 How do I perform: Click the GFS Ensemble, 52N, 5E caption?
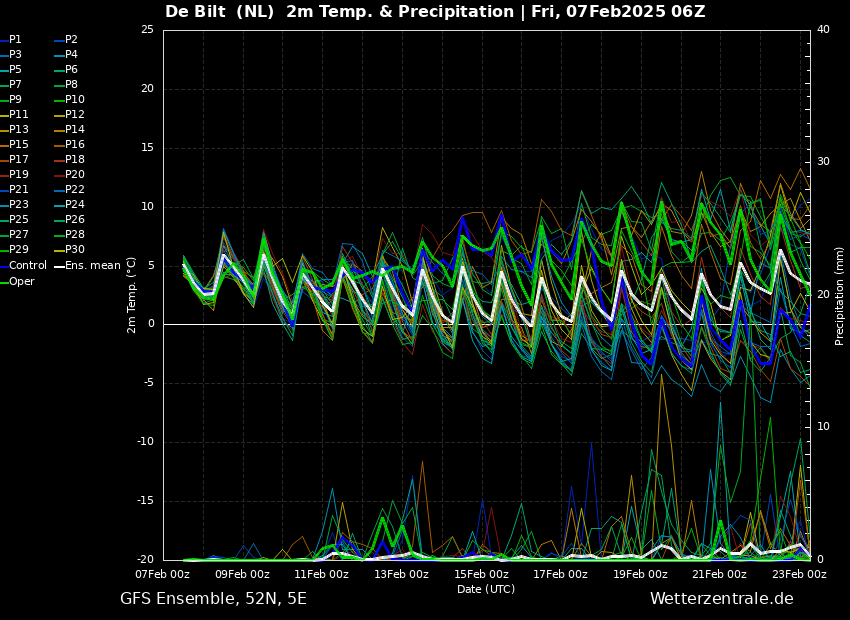(x=213, y=599)
